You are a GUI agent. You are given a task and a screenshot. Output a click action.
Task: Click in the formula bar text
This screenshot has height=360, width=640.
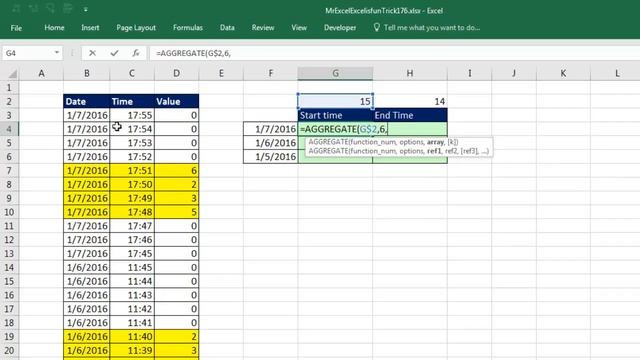click(193, 53)
